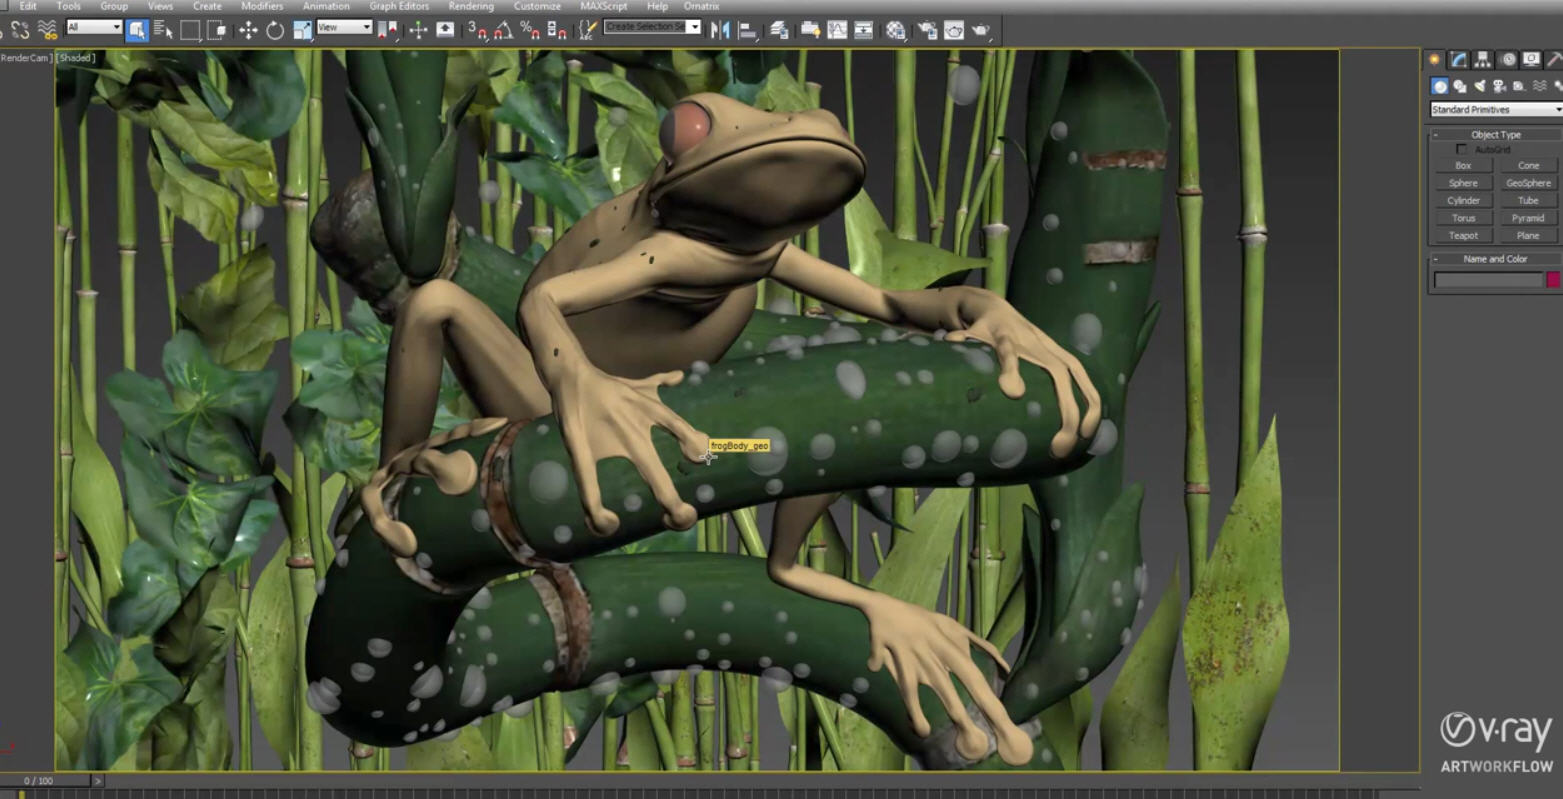
Task: Open the Layer Manager
Action: click(779, 30)
